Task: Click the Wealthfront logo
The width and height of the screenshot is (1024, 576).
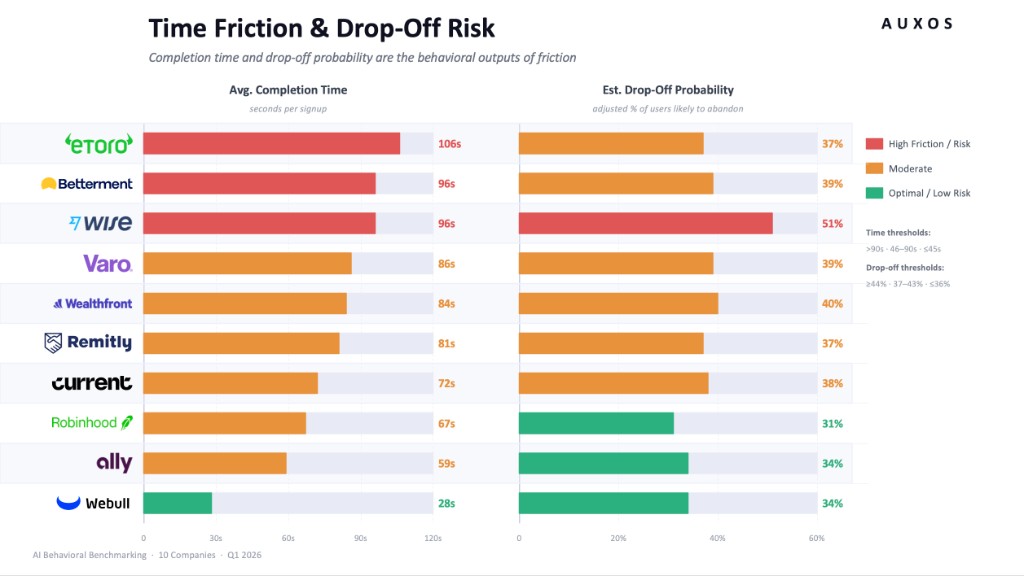Action: tap(92, 303)
